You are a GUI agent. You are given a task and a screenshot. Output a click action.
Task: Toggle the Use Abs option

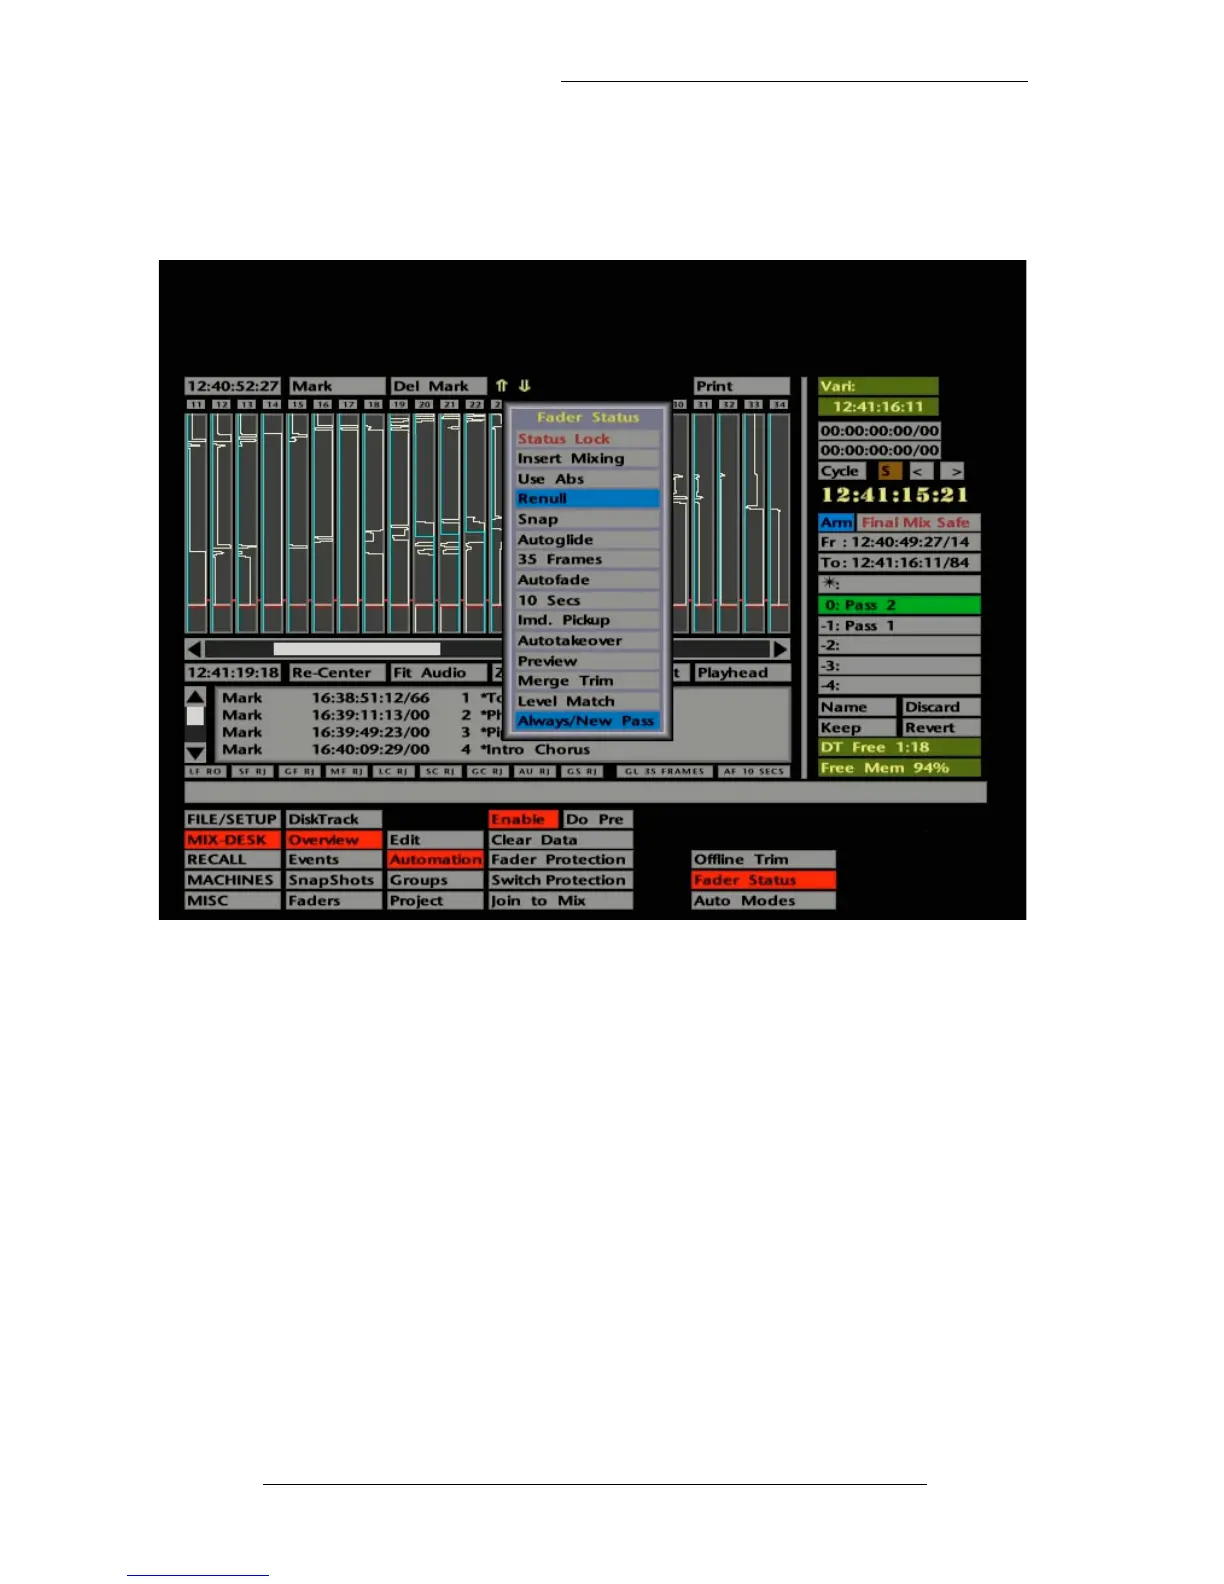pyautogui.click(x=587, y=479)
